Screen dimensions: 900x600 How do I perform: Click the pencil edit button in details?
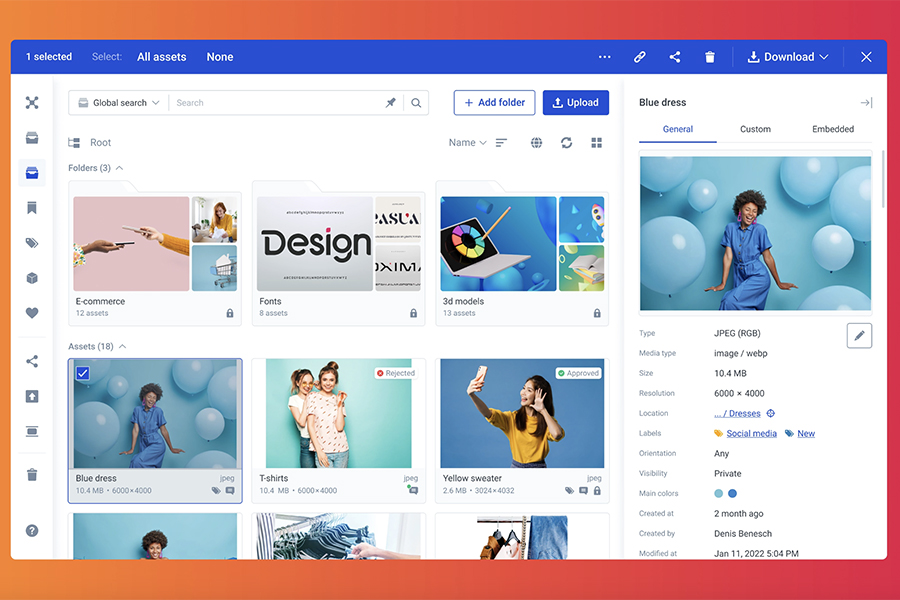coord(859,336)
